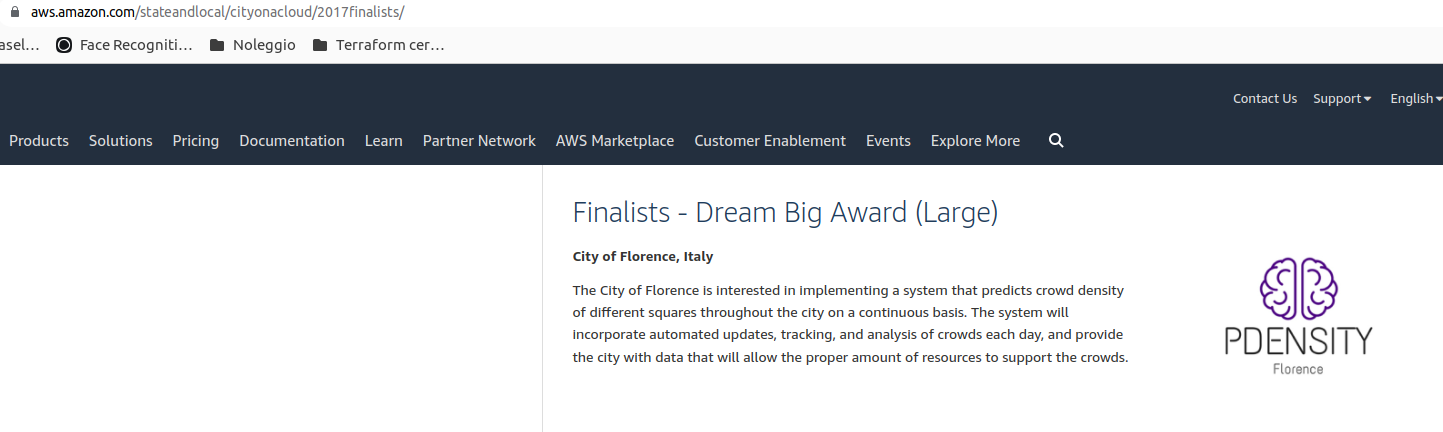Screen dimensions: 1443x432
Task: Click the magnifying glass search icon
Action: [x=1056, y=141]
